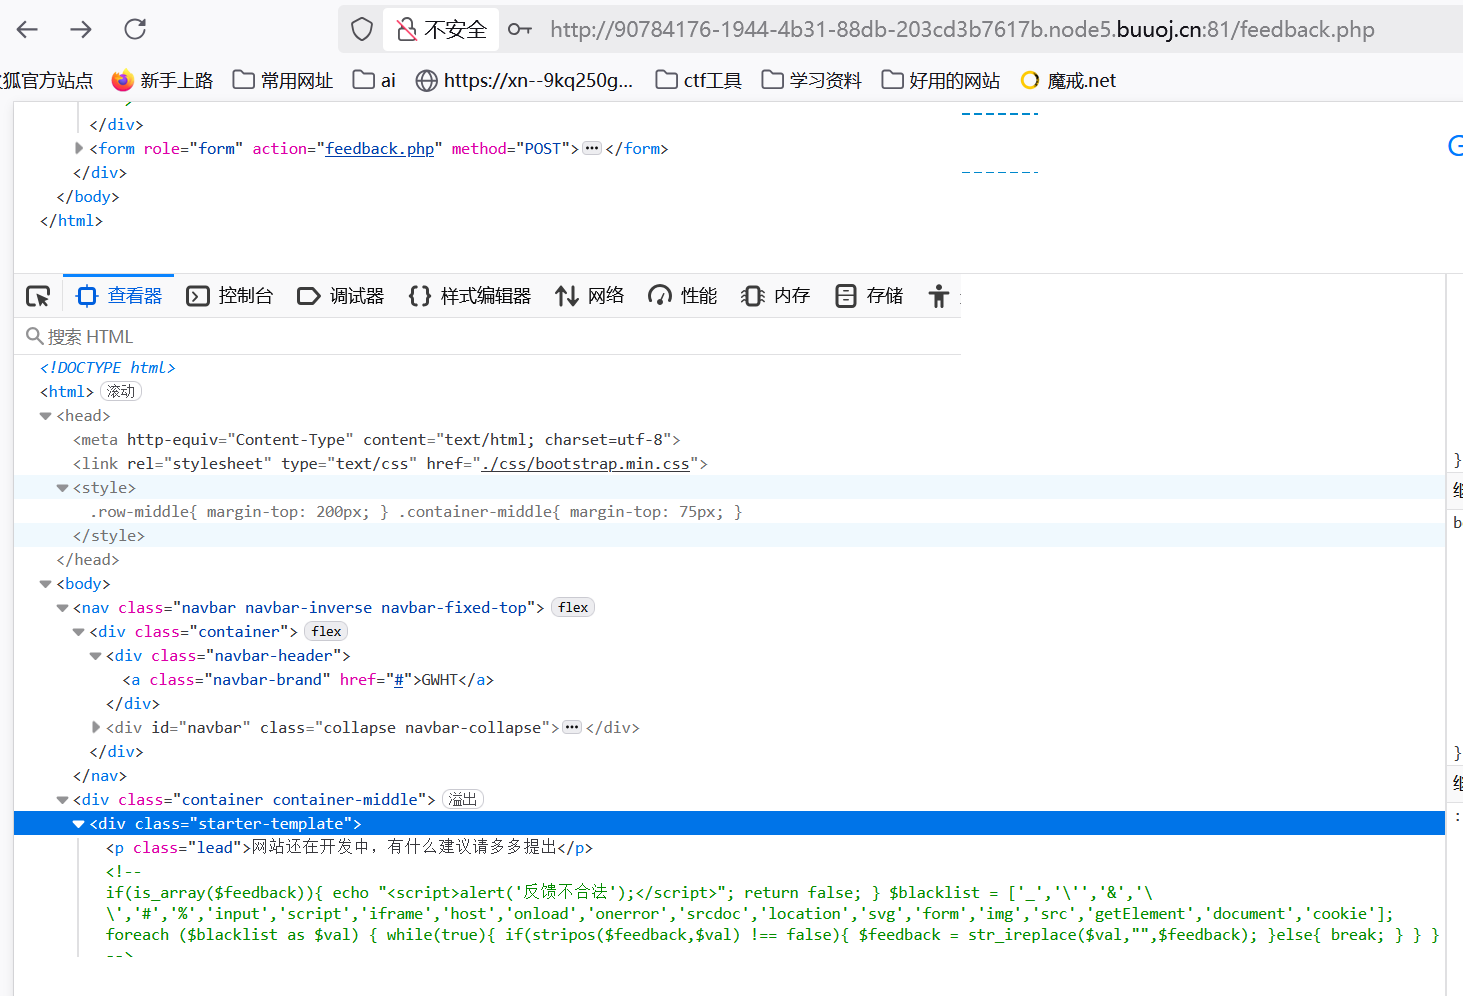Click the 滚动 badge next to html

[121, 392]
